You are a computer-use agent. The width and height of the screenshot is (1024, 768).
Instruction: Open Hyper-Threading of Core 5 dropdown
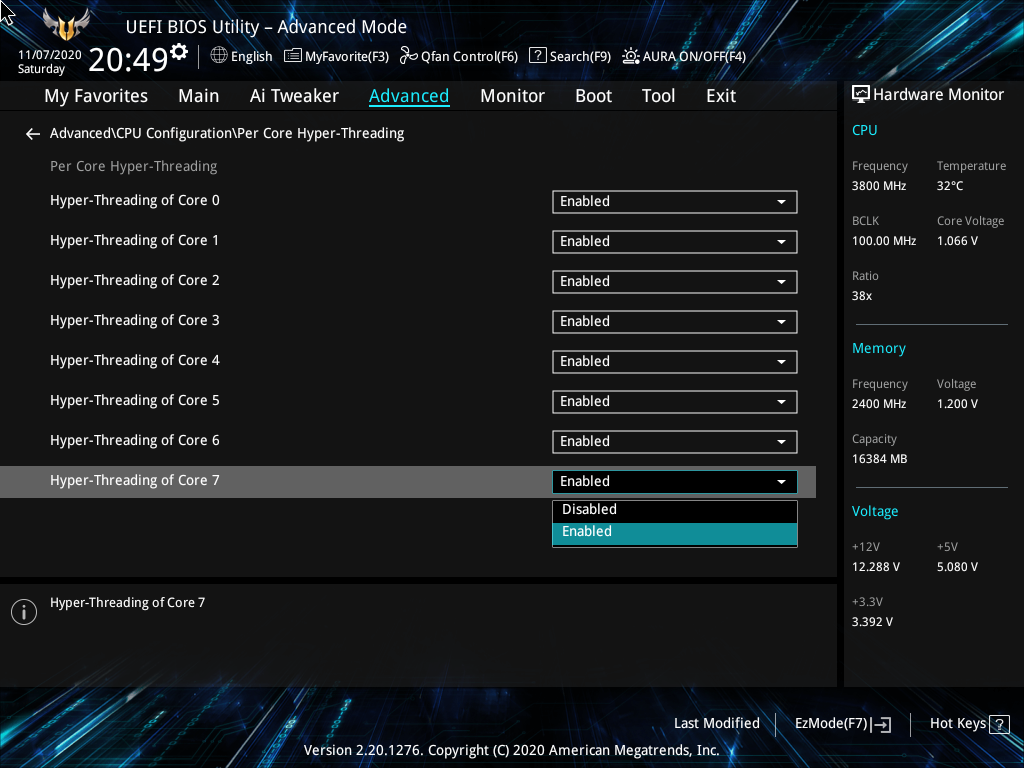coord(675,402)
